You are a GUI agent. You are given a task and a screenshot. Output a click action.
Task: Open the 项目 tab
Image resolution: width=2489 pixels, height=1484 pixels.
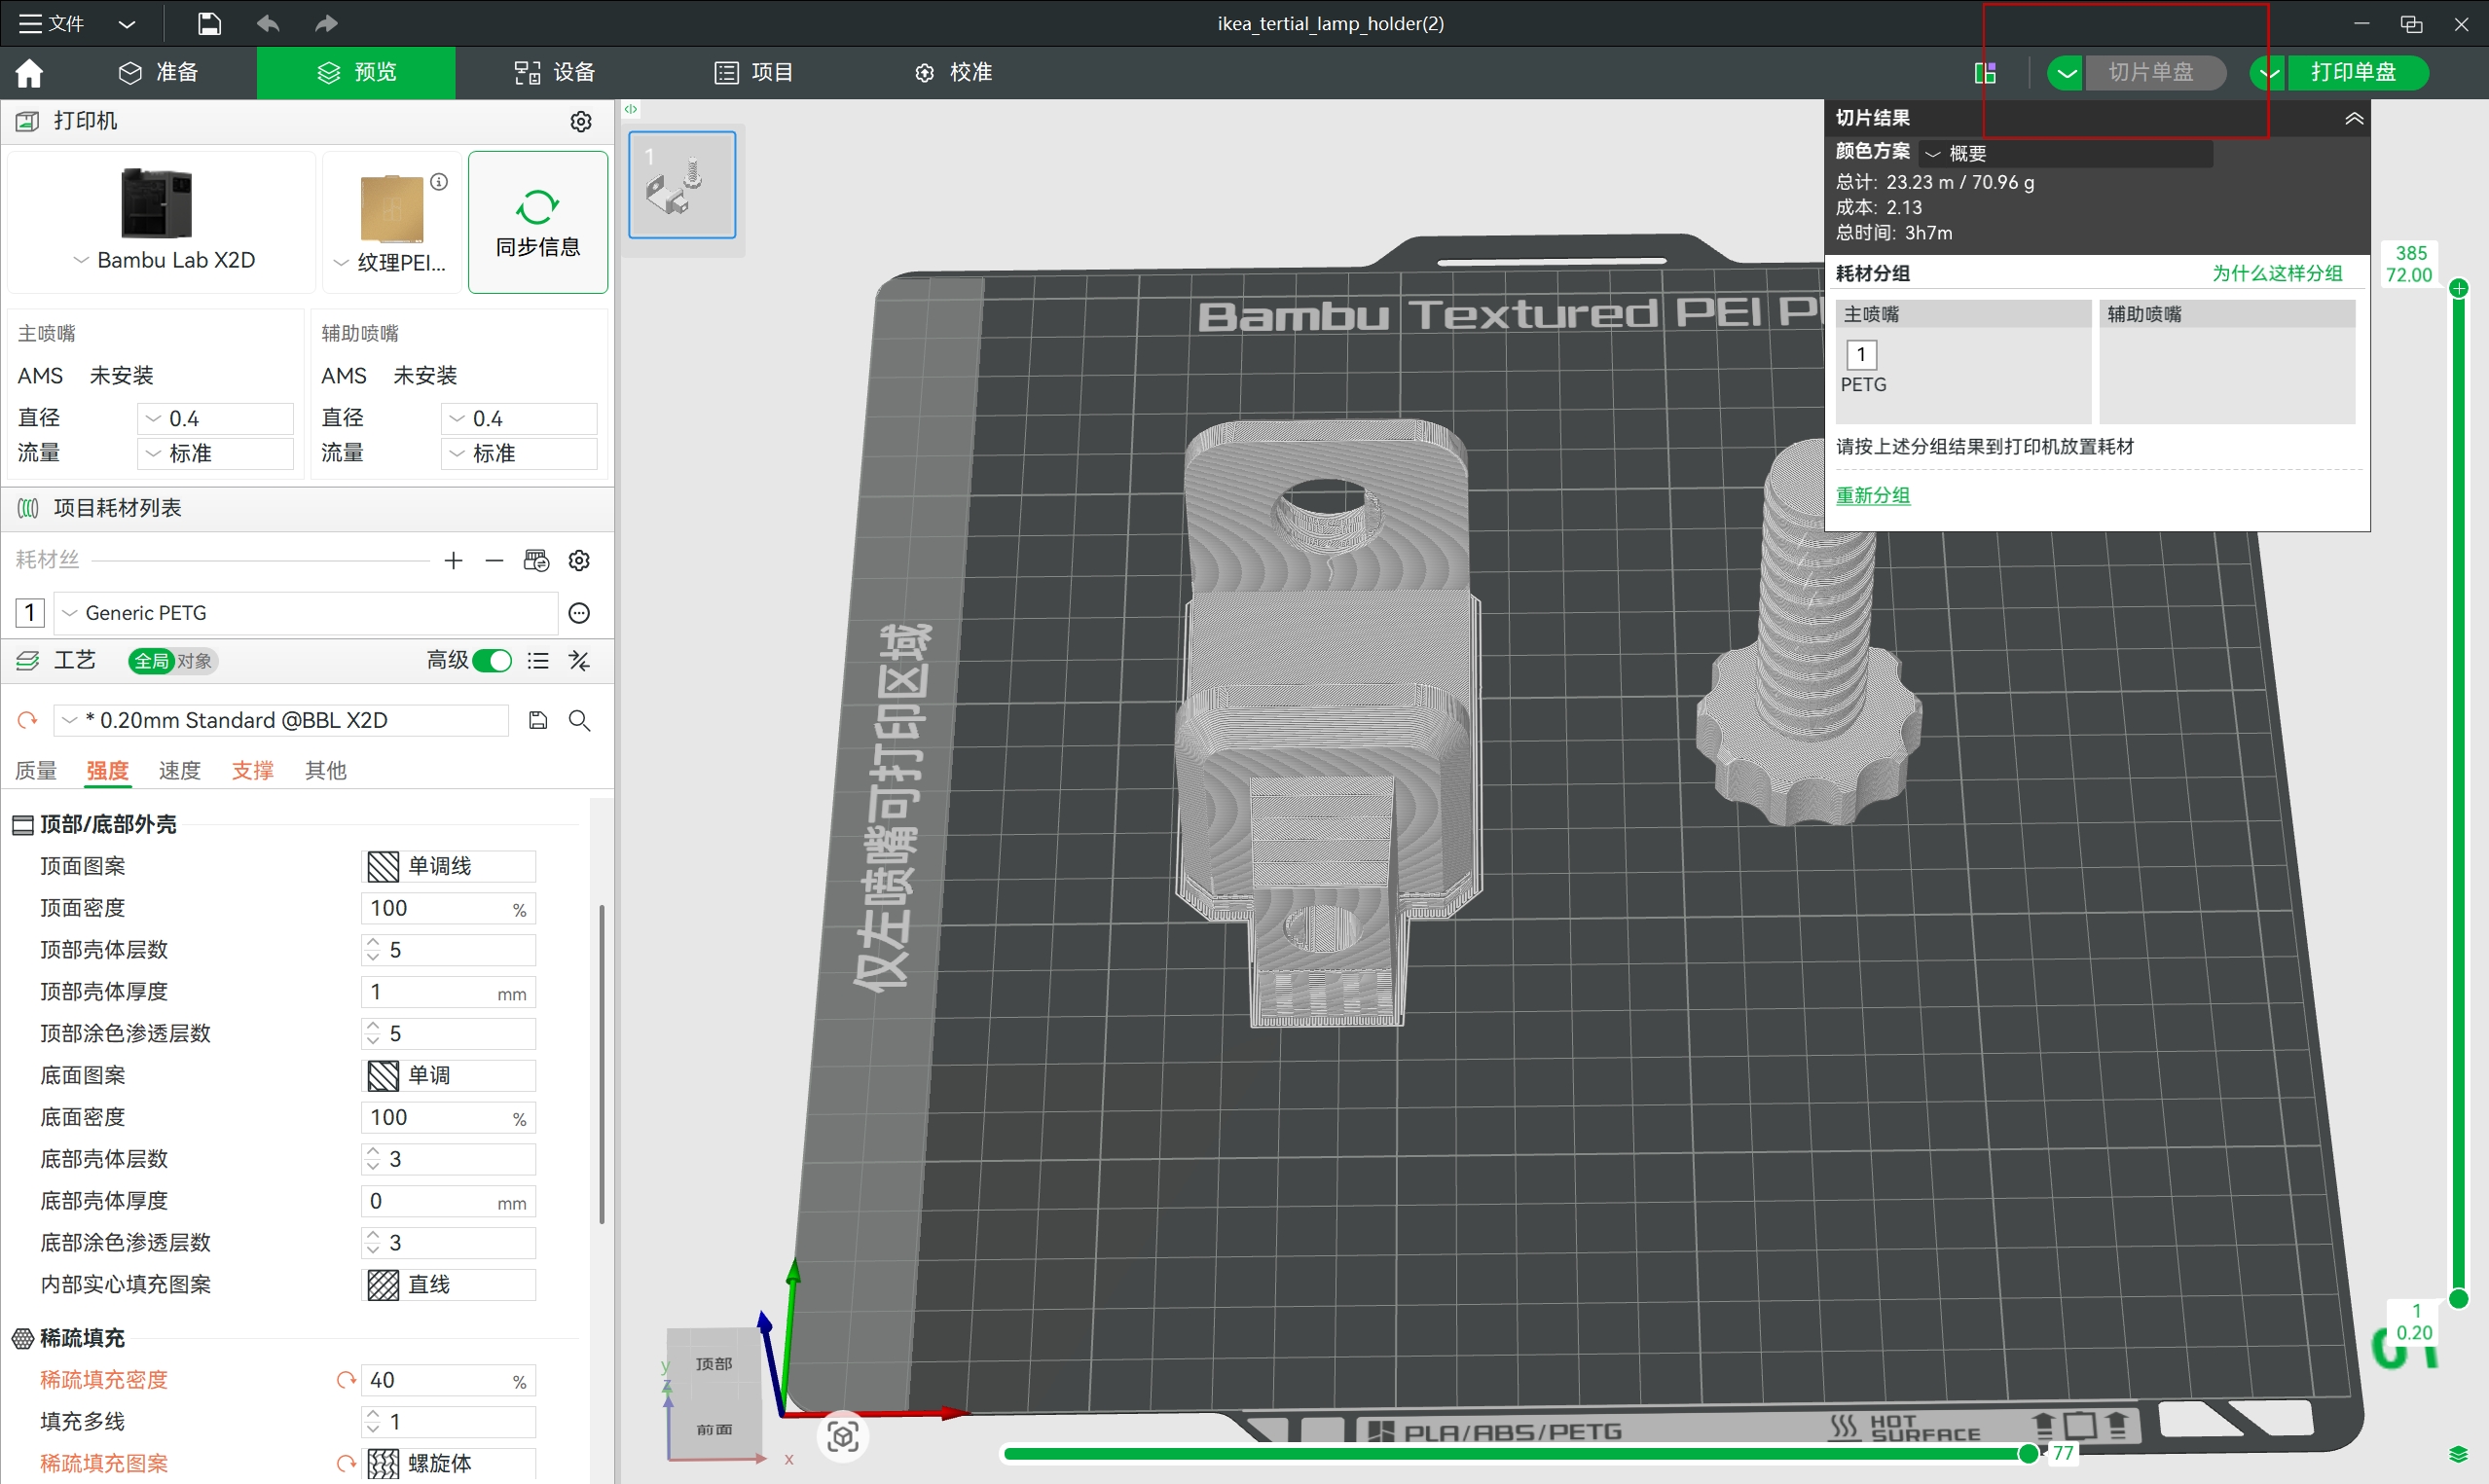[x=754, y=72]
